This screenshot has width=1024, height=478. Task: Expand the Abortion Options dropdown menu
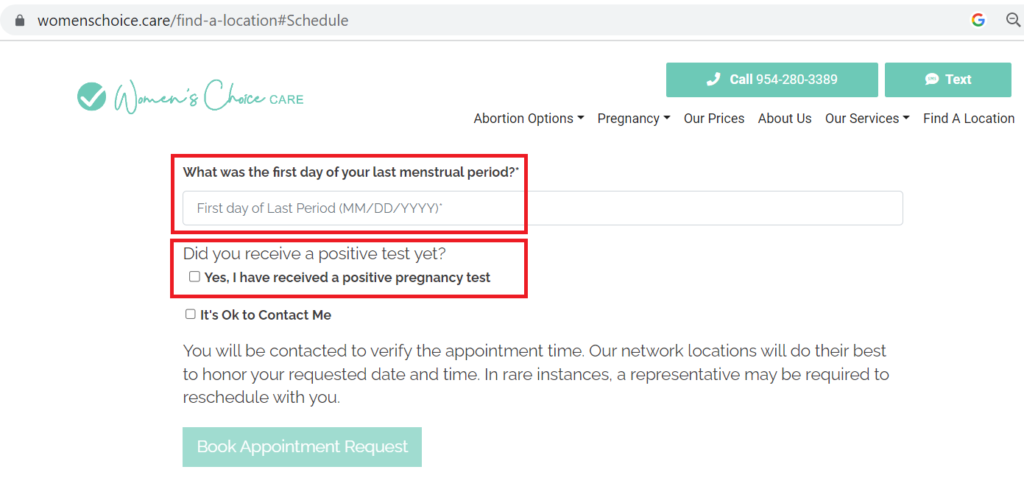coord(528,118)
